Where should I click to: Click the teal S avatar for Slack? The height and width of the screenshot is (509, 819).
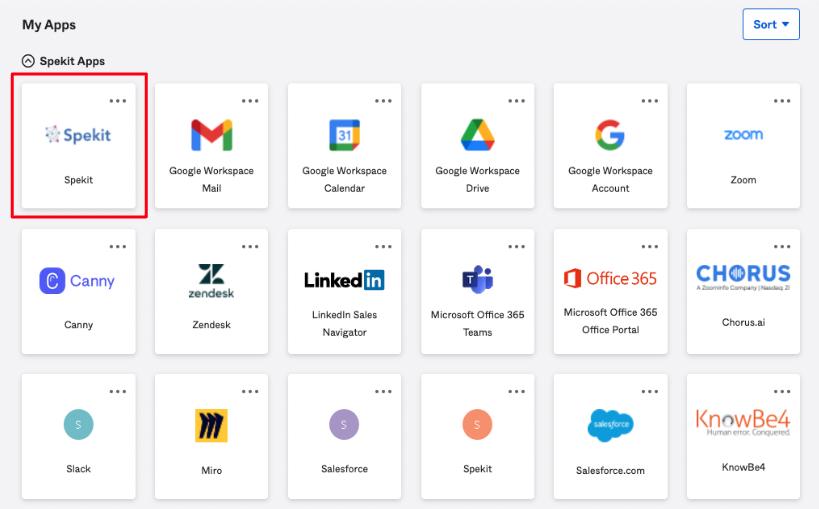point(78,424)
